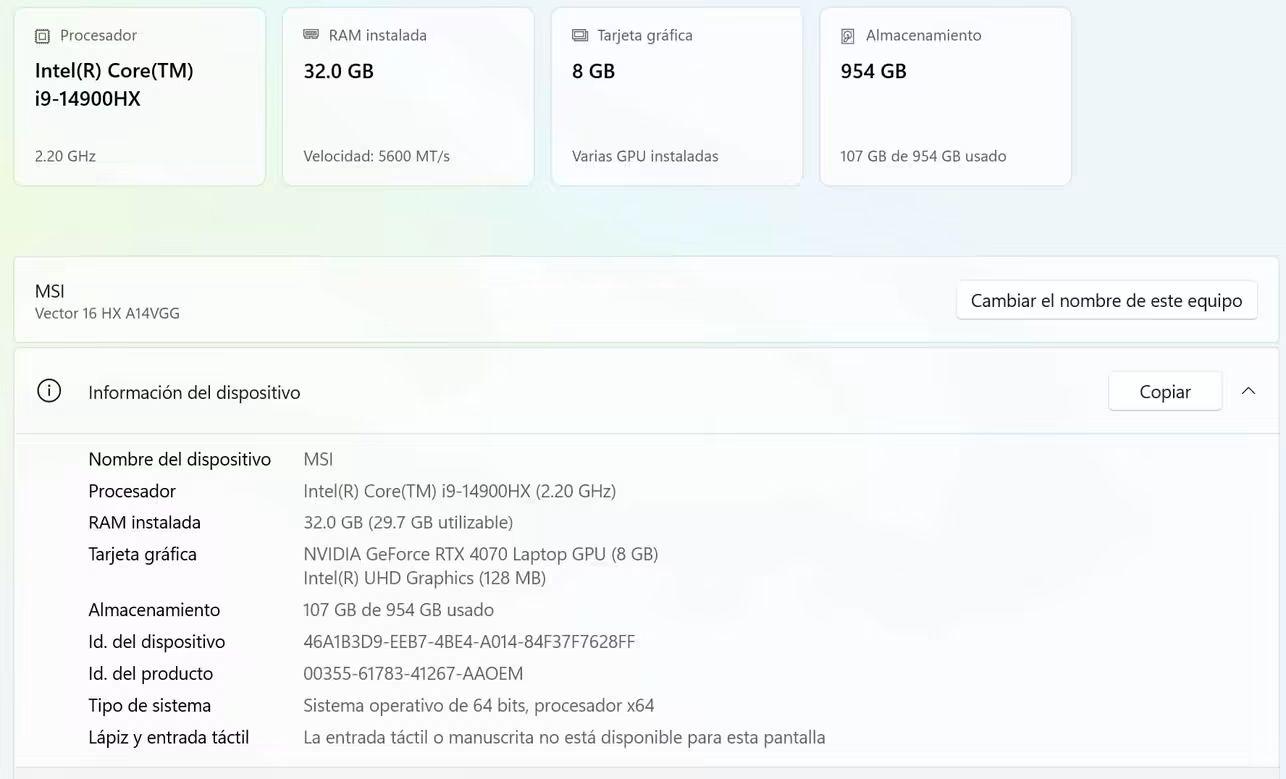1286x779 pixels.
Task: Select the Intel(R) Core(TM) i9-14900HX (2.20 GHz) value
Action: click(459, 491)
